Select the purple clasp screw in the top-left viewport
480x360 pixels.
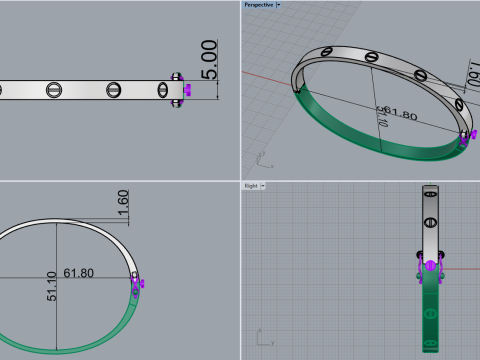click(188, 90)
